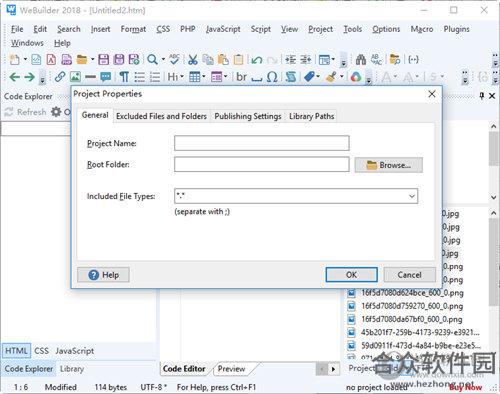500x394 pixels.
Task: Open the File menu
Action: [17, 29]
